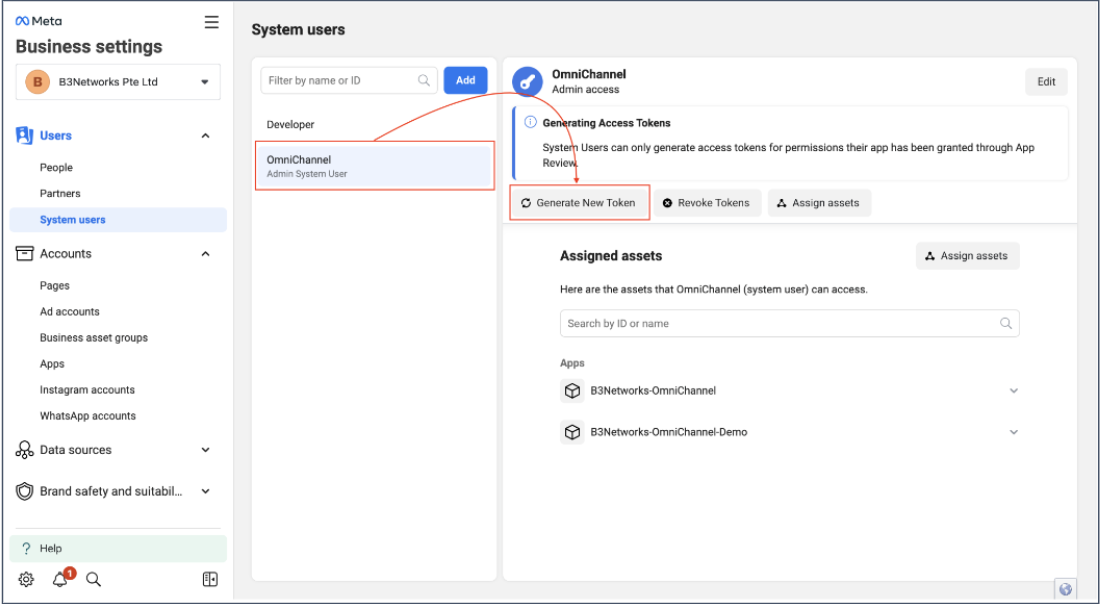Collapse the Users section chevron
Image resolution: width=1100 pixels, height=604 pixels.
[206, 135]
